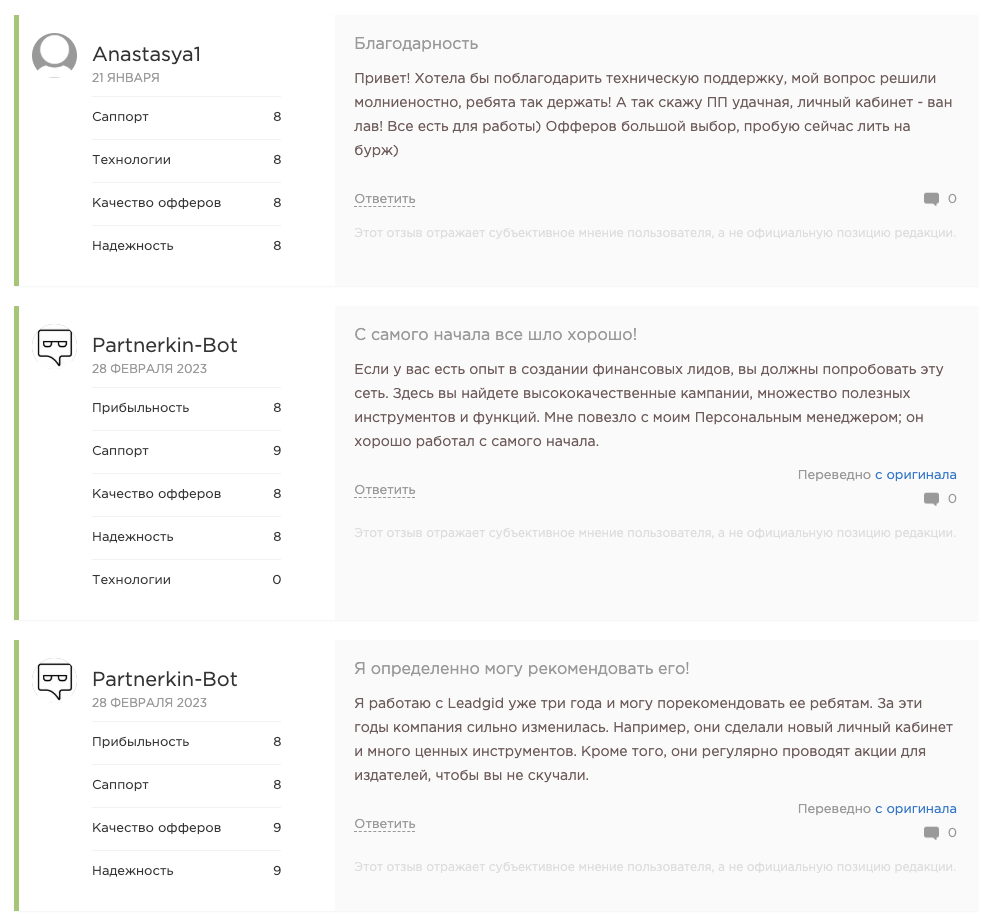Click Partnerkin-Bot avatar beside "С самого начала" review
Screen dimensions: 988x922
[55, 347]
